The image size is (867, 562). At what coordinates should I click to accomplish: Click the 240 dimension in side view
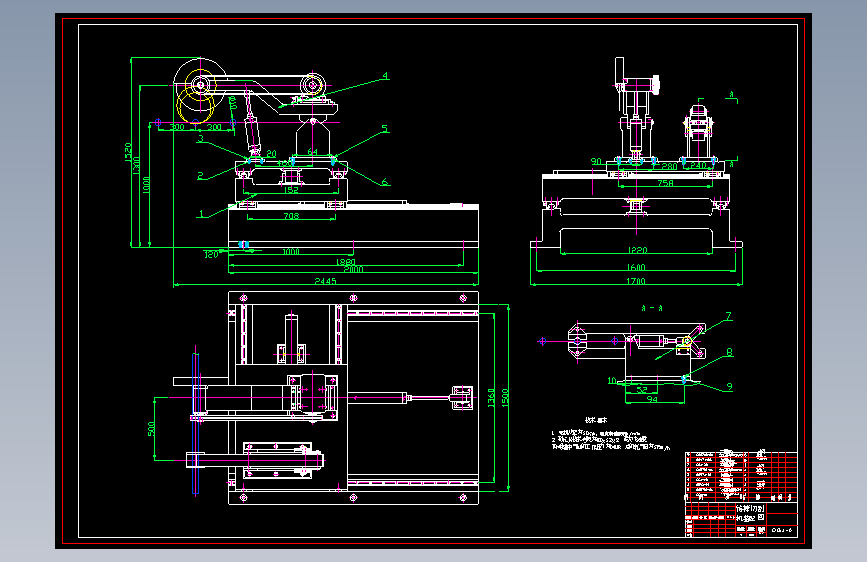pos(698,165)
